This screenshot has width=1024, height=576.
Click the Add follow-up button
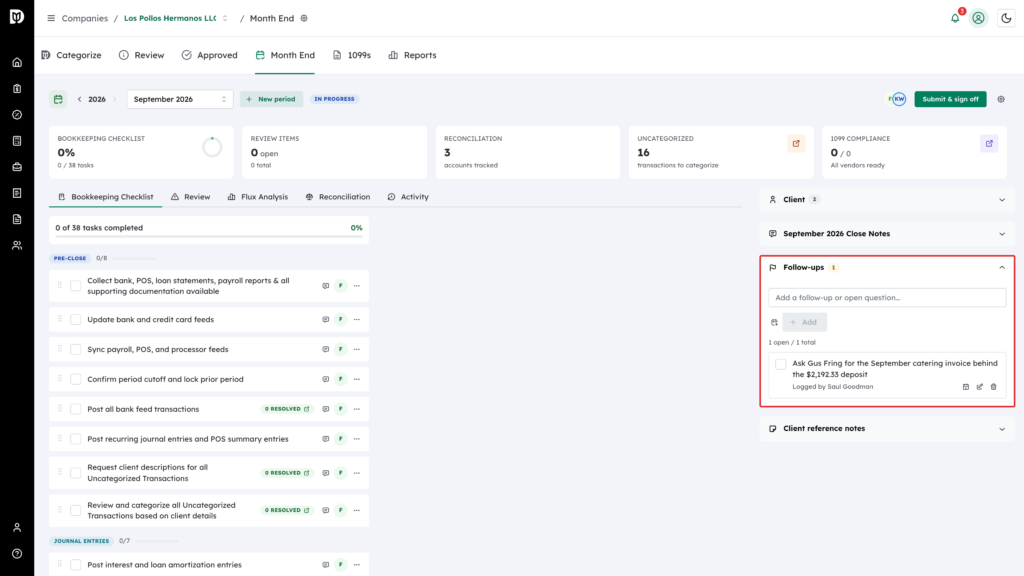pos(804,323)
